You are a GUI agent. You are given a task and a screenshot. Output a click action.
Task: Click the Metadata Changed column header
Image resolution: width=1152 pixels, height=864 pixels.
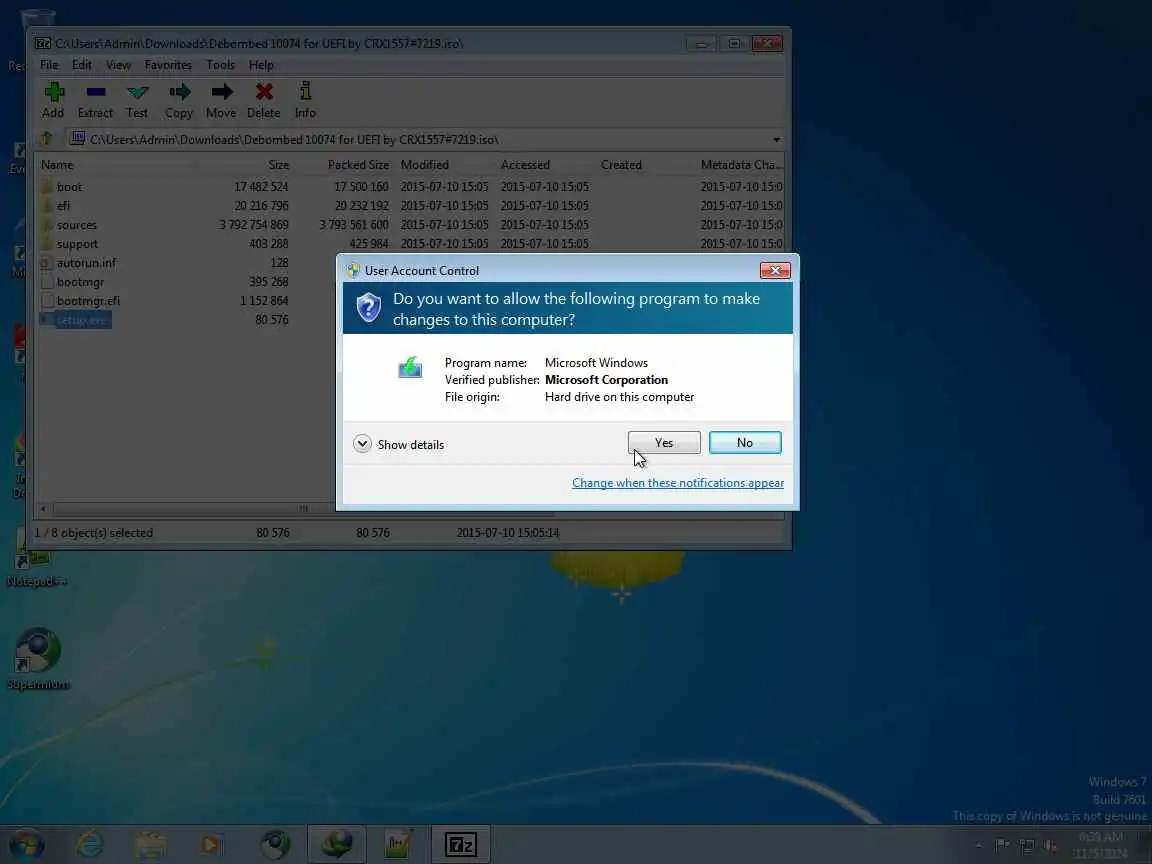coord(740,165)
